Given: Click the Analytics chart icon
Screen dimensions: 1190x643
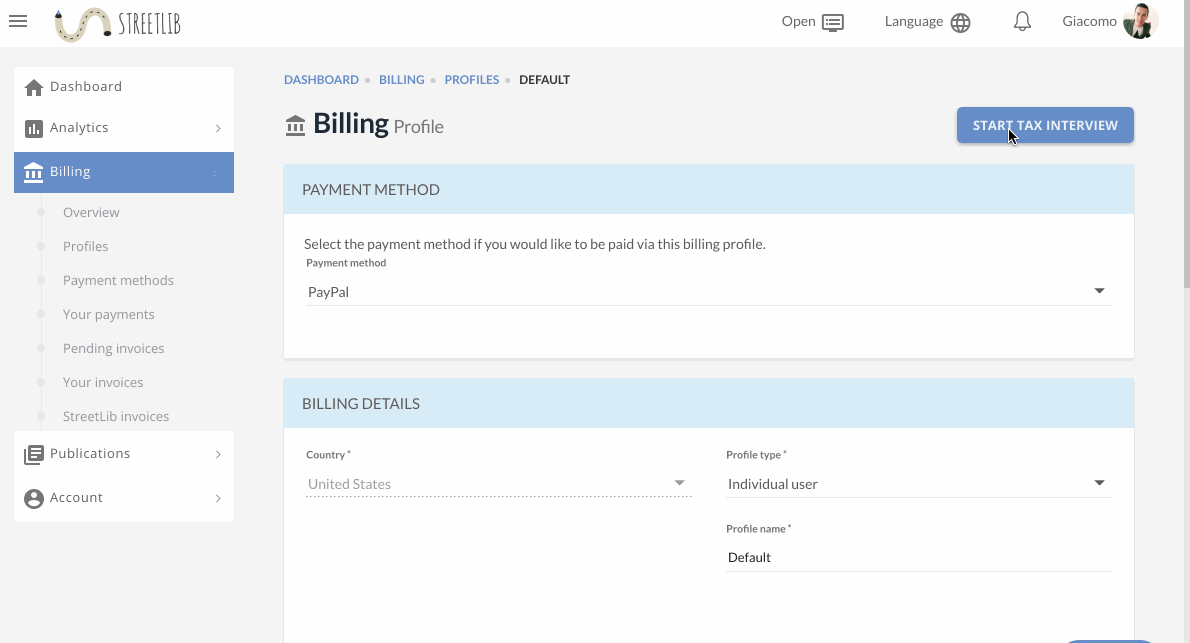Looking at the screenshot, I should point(33,128).
